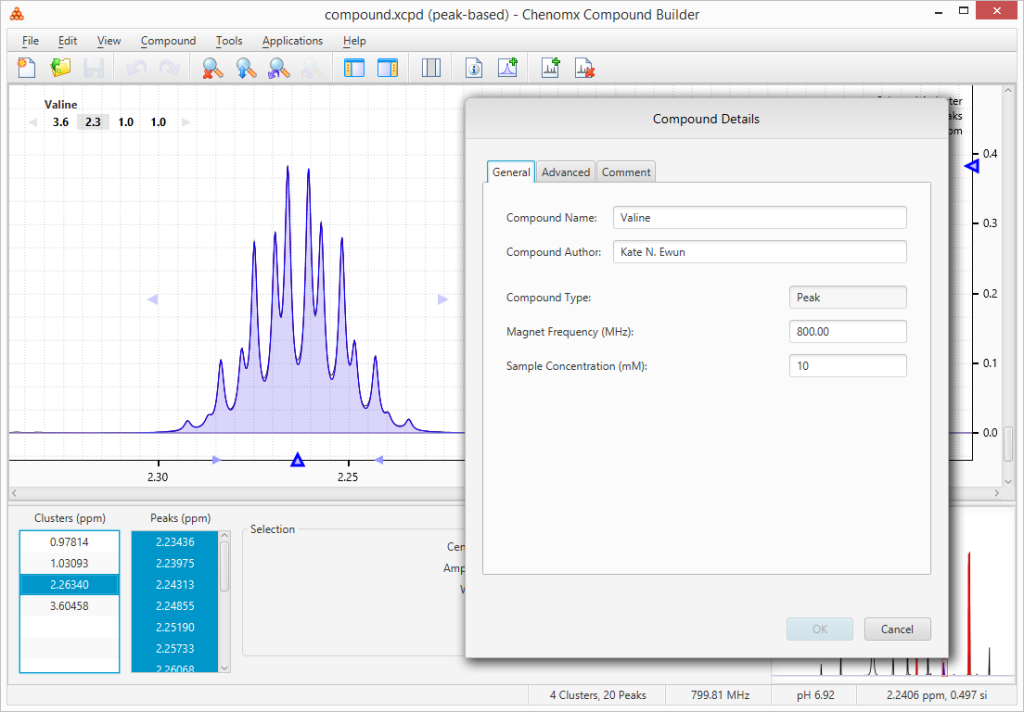Image resolution: width=1024 pixels, height=712 pixels.
Task: Create a new compound file
Action: tap(25, 67)
